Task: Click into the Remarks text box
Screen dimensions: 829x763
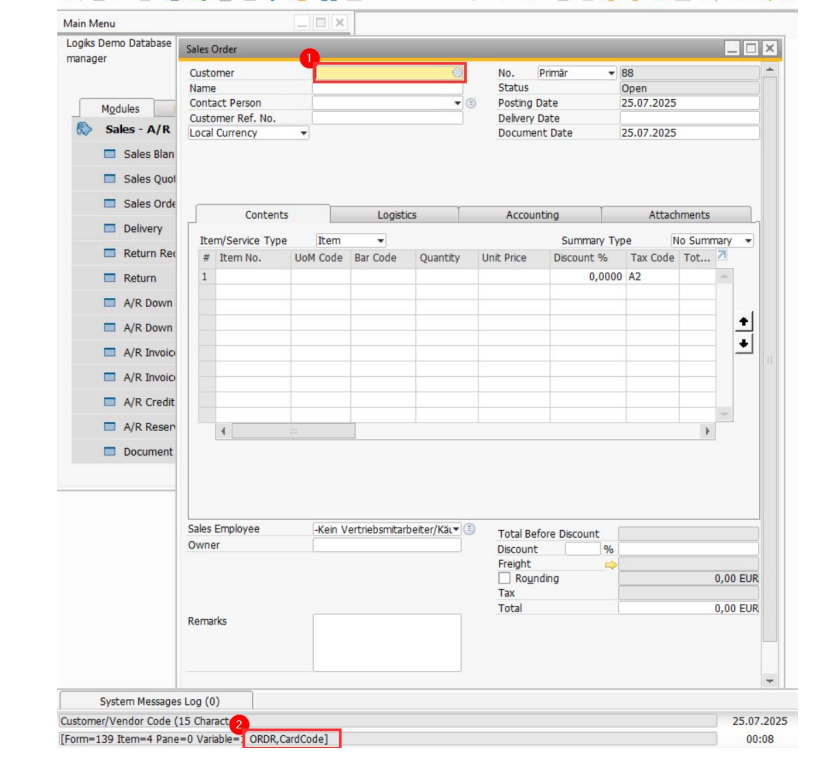Action: pos(386,642)
